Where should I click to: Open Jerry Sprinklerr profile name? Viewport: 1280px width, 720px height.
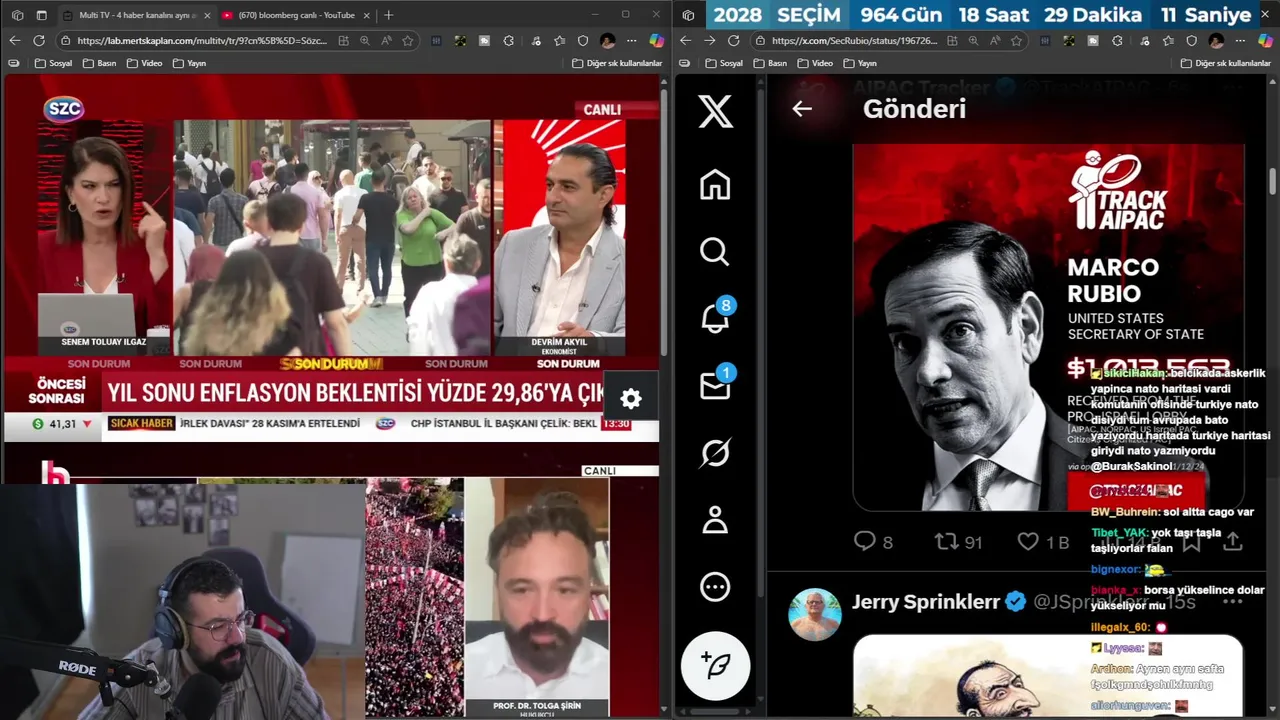tap(926, 602)
